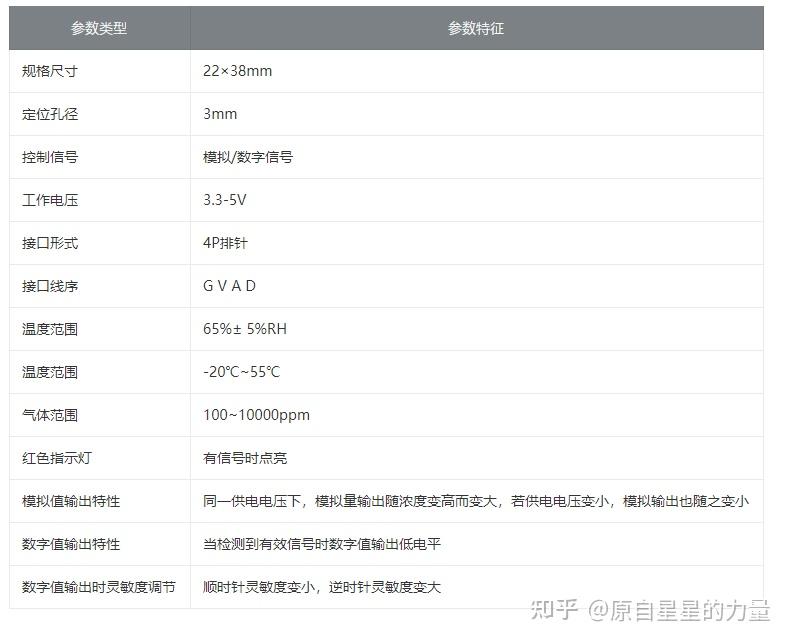Click the 参数类型 column header

point(99,28)
